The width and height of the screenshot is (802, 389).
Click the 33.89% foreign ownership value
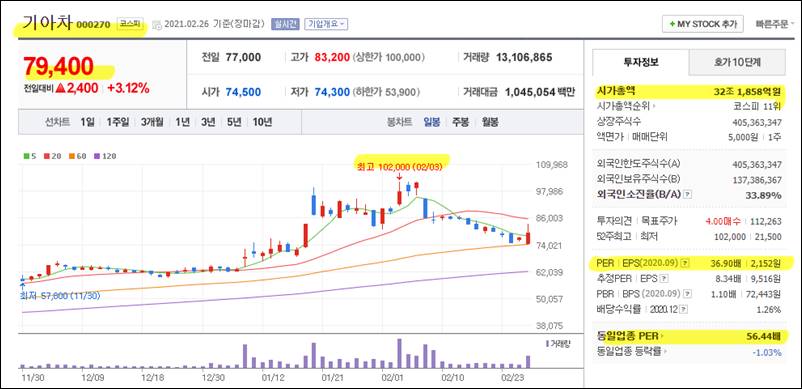coord(764,195)
